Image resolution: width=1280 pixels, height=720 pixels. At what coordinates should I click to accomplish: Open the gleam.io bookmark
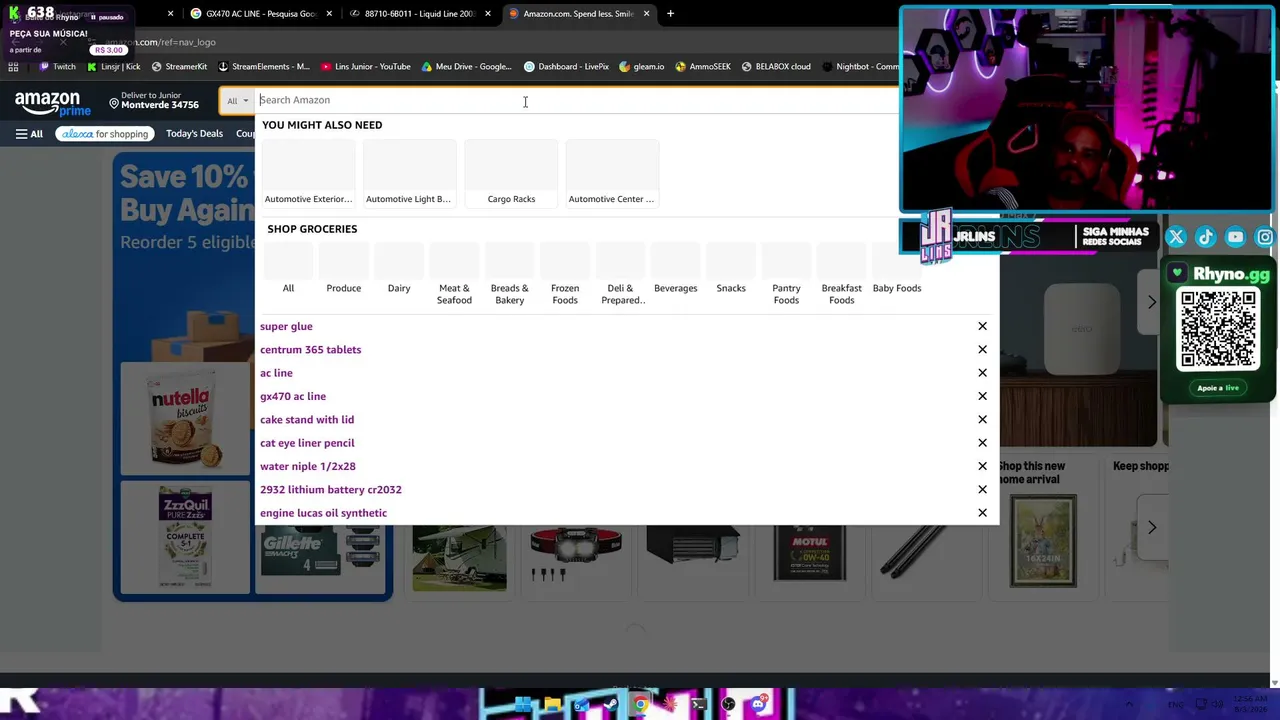tap(642, 67)
